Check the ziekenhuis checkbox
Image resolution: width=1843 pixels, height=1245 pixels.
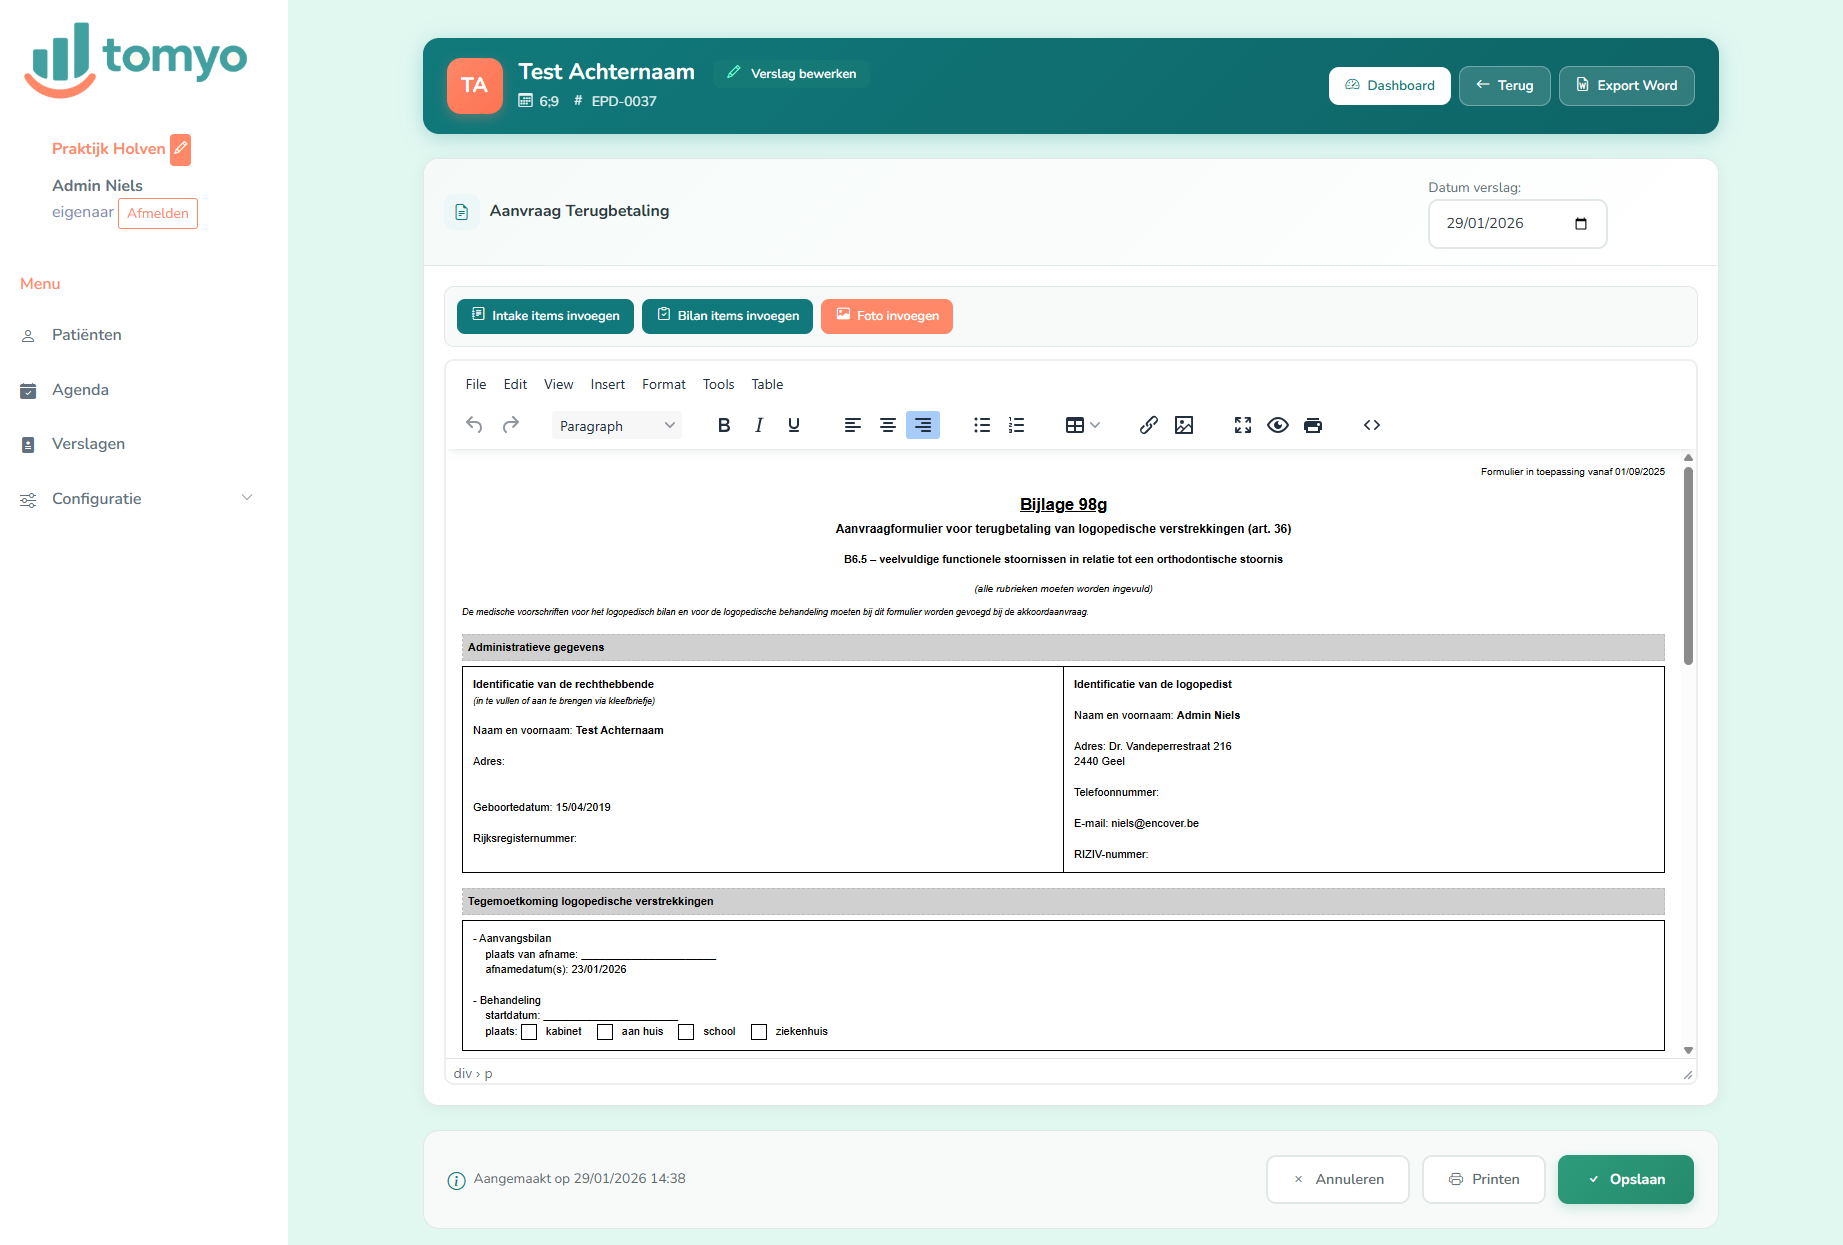click(759, 1032)
